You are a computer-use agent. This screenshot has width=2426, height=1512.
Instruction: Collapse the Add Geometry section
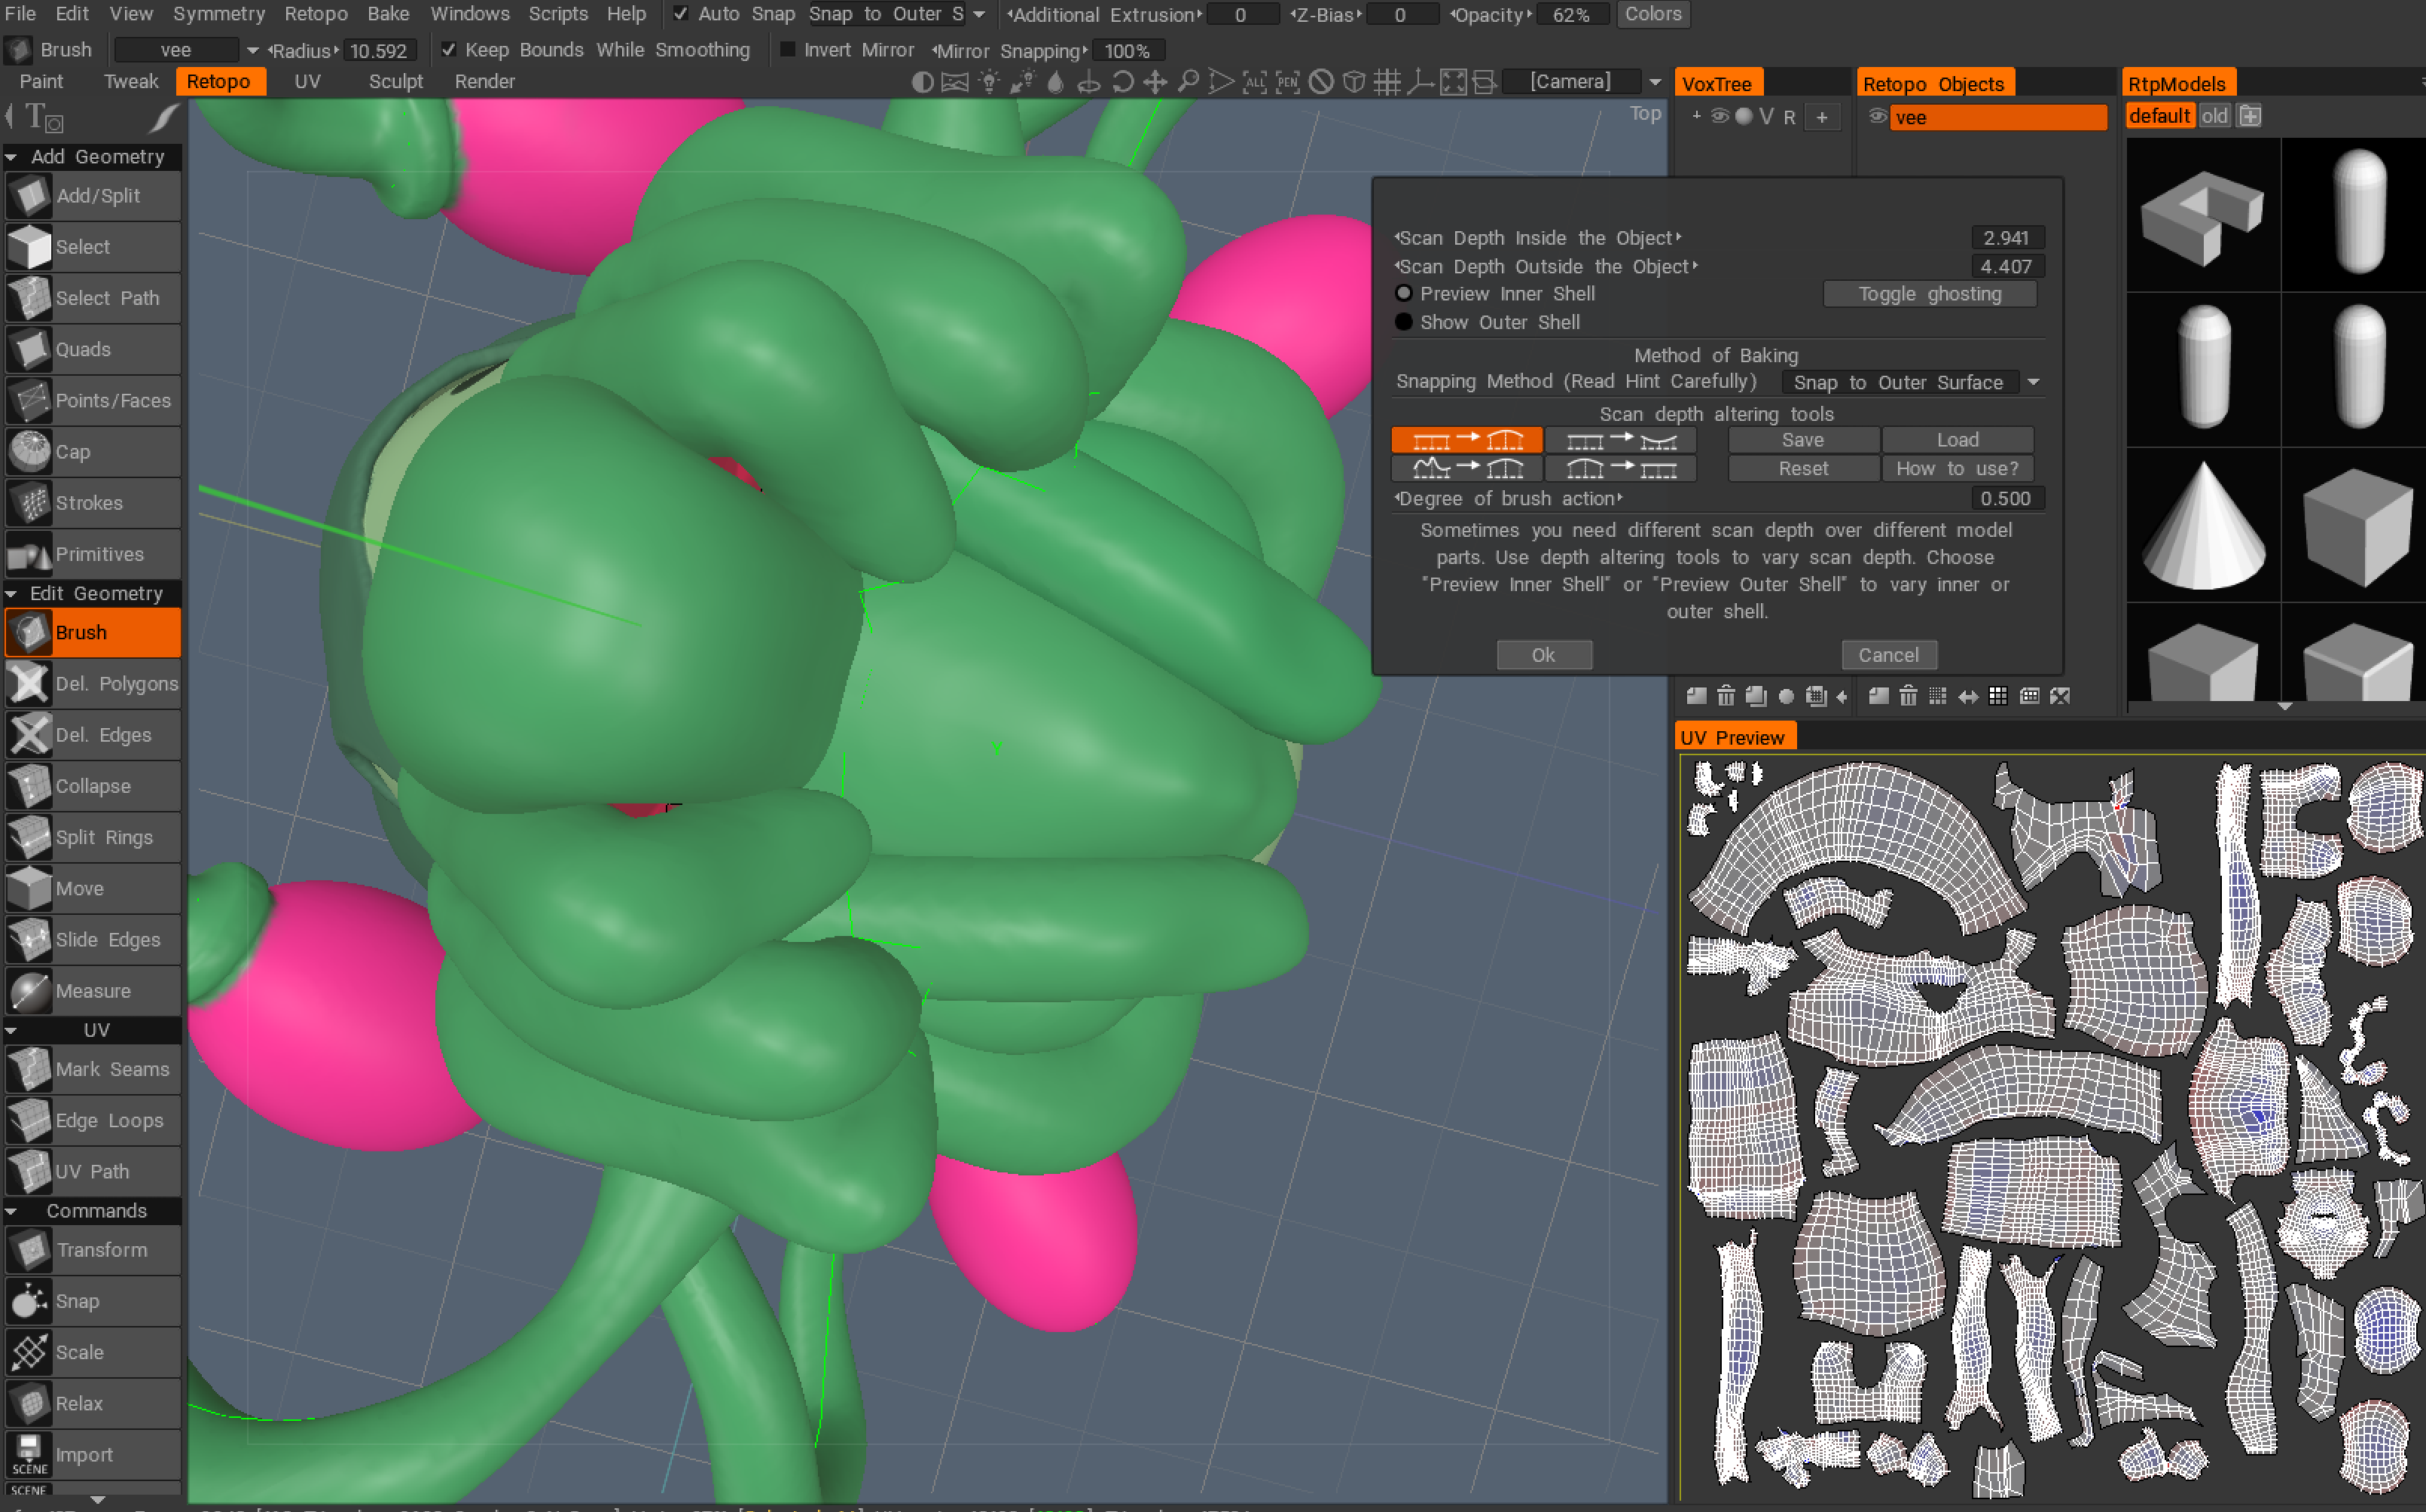[x=12, y=157]
